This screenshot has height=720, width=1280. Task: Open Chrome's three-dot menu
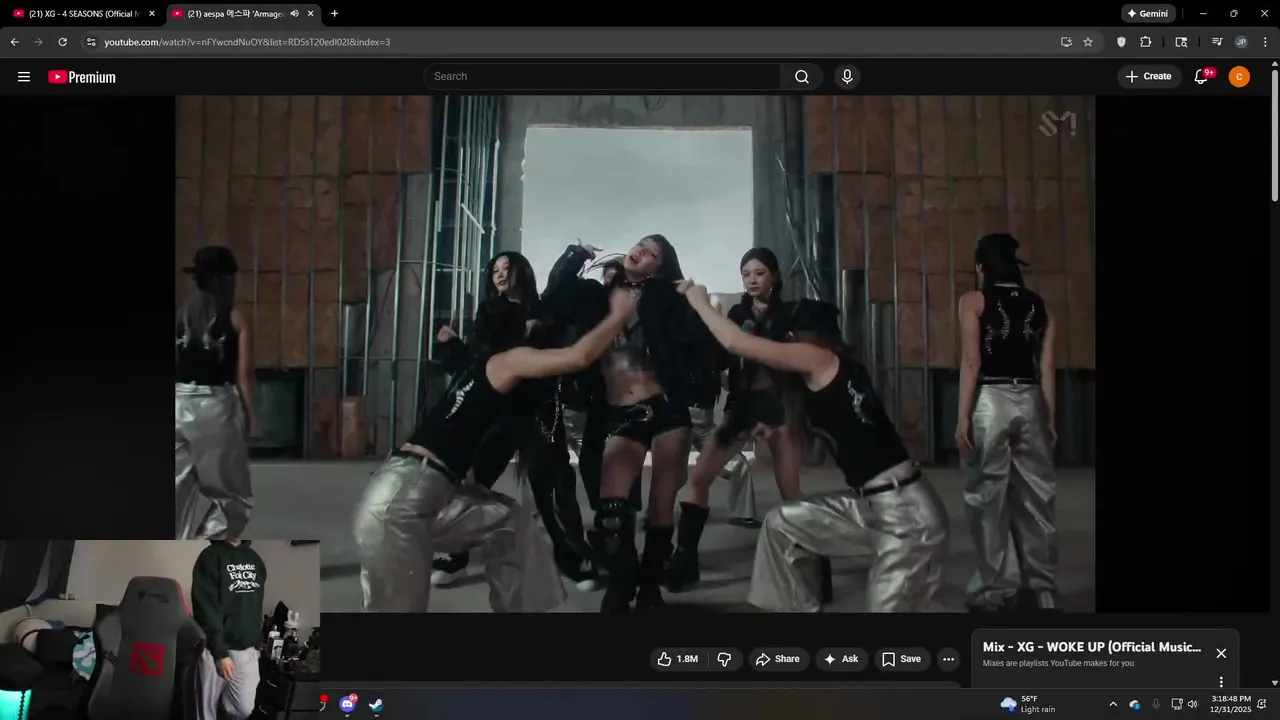pos(1265,42)
